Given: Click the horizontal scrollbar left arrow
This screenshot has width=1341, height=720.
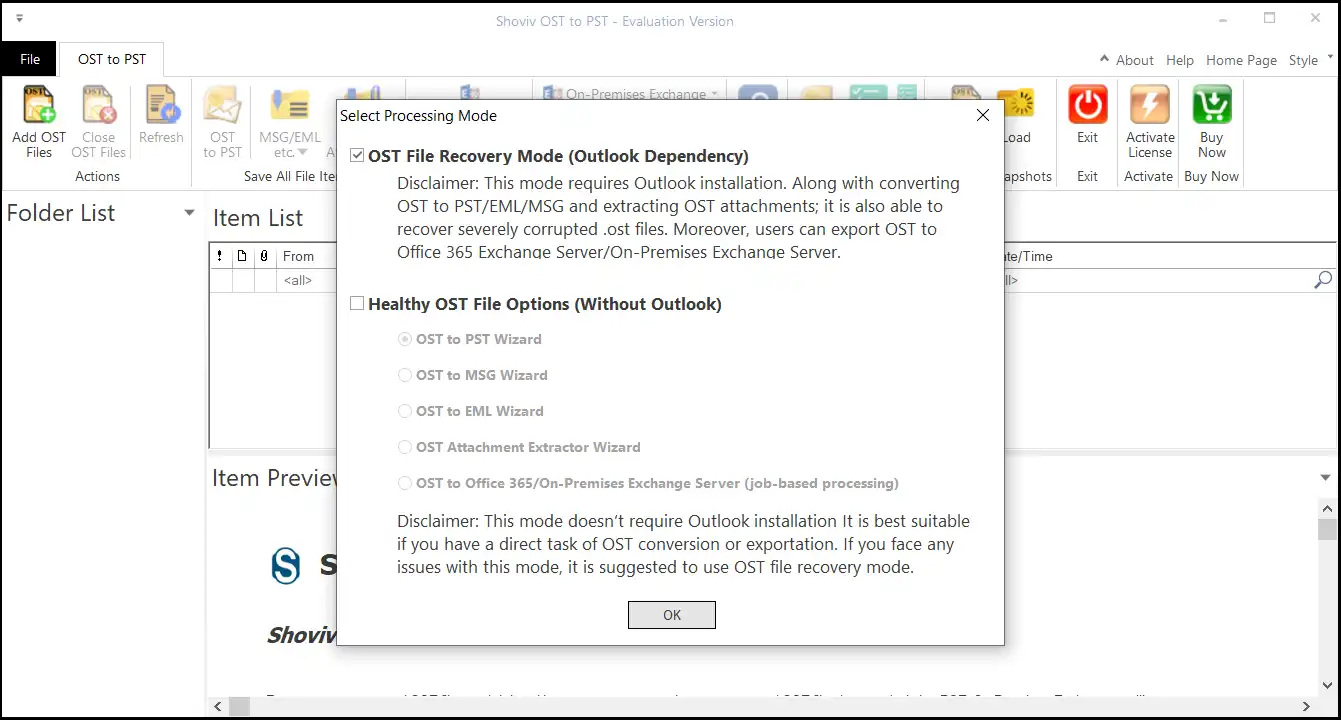Looking at the screenshot, I should pos(220,707).
